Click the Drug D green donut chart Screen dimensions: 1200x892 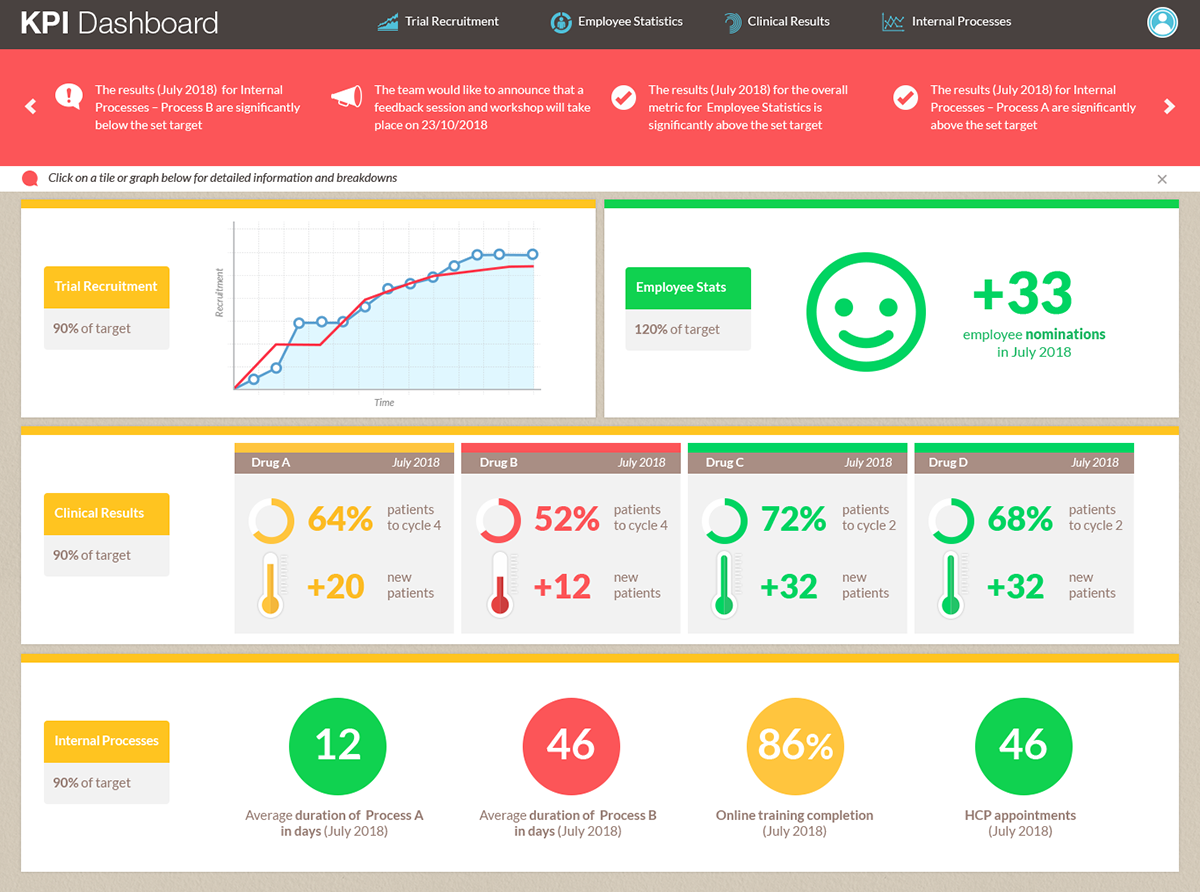(x=951, y=520)
